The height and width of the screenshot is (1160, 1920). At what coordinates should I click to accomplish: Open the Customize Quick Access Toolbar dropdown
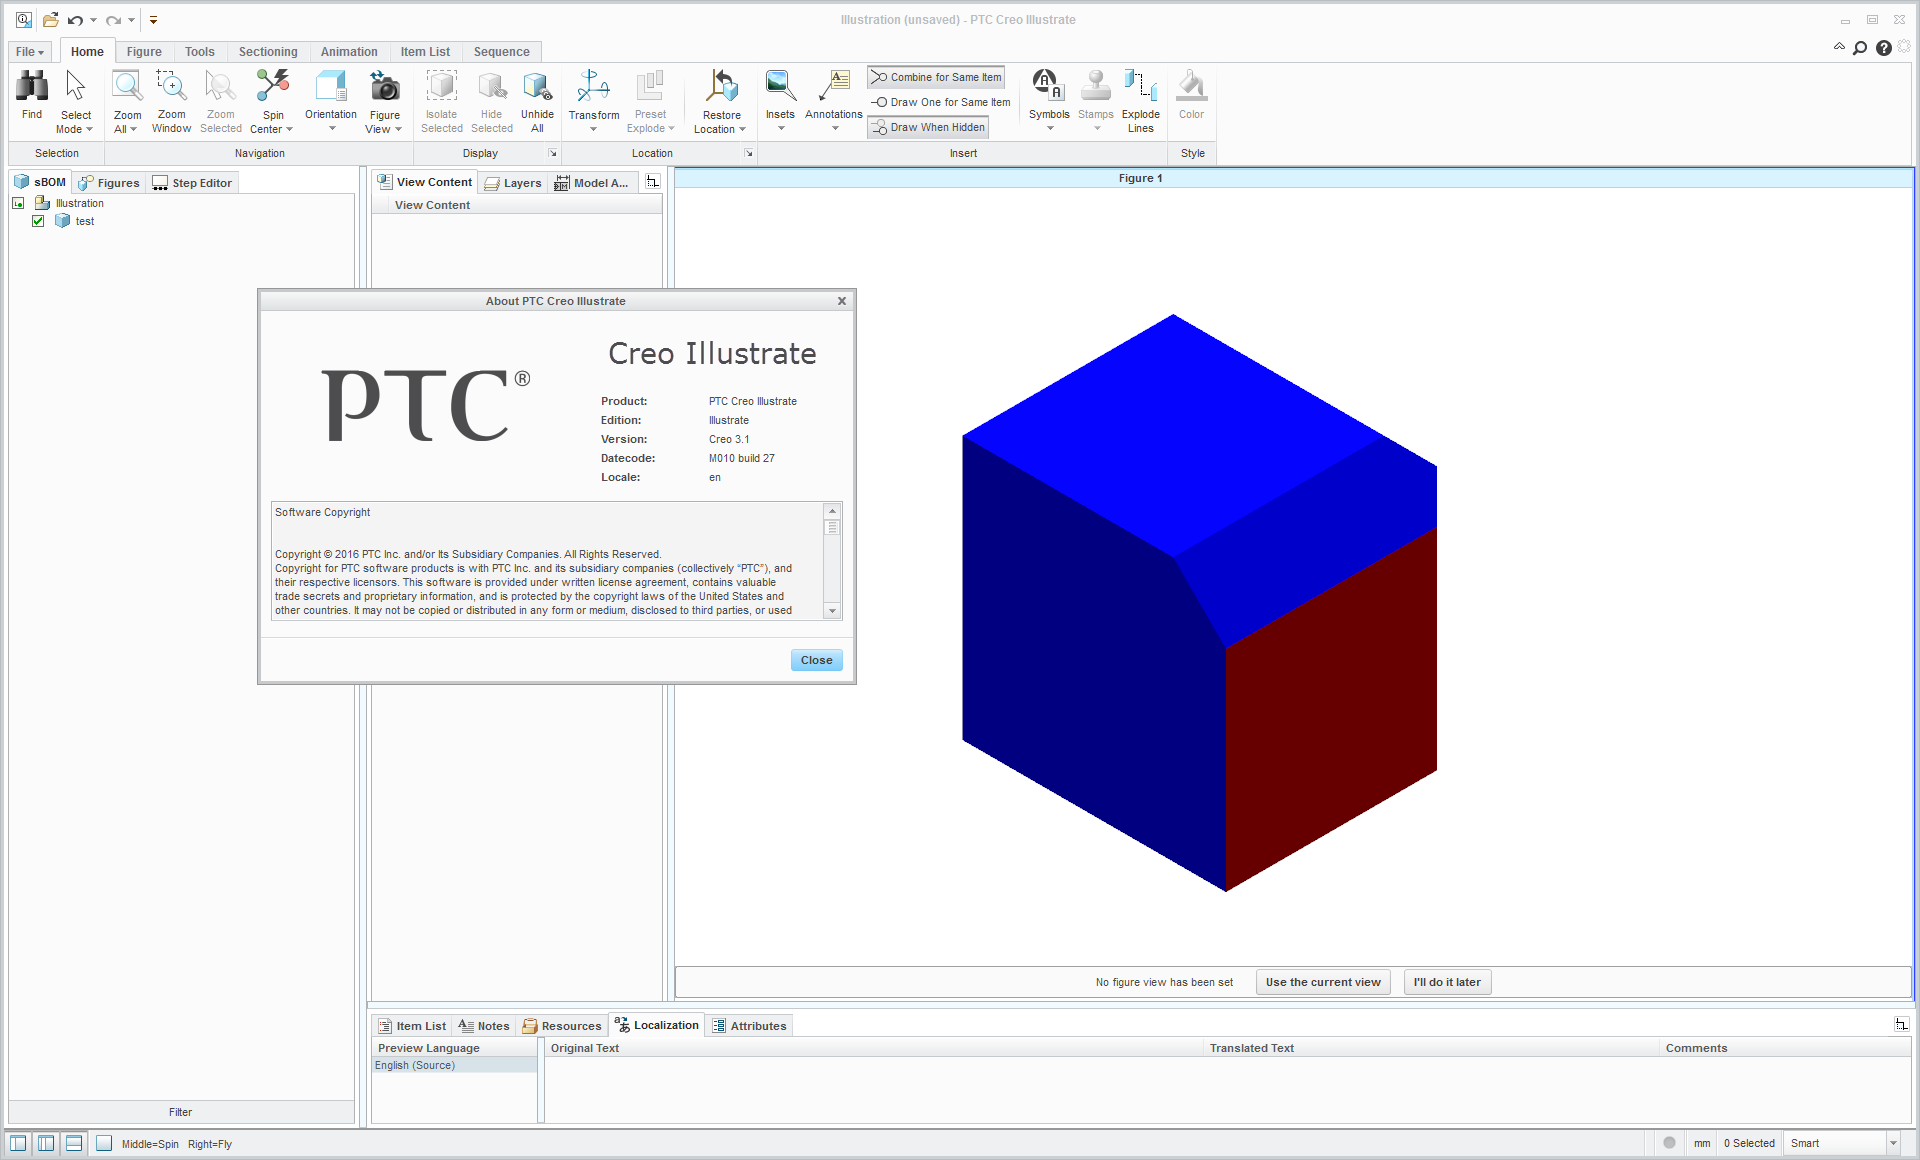click(x=153, y=20)
